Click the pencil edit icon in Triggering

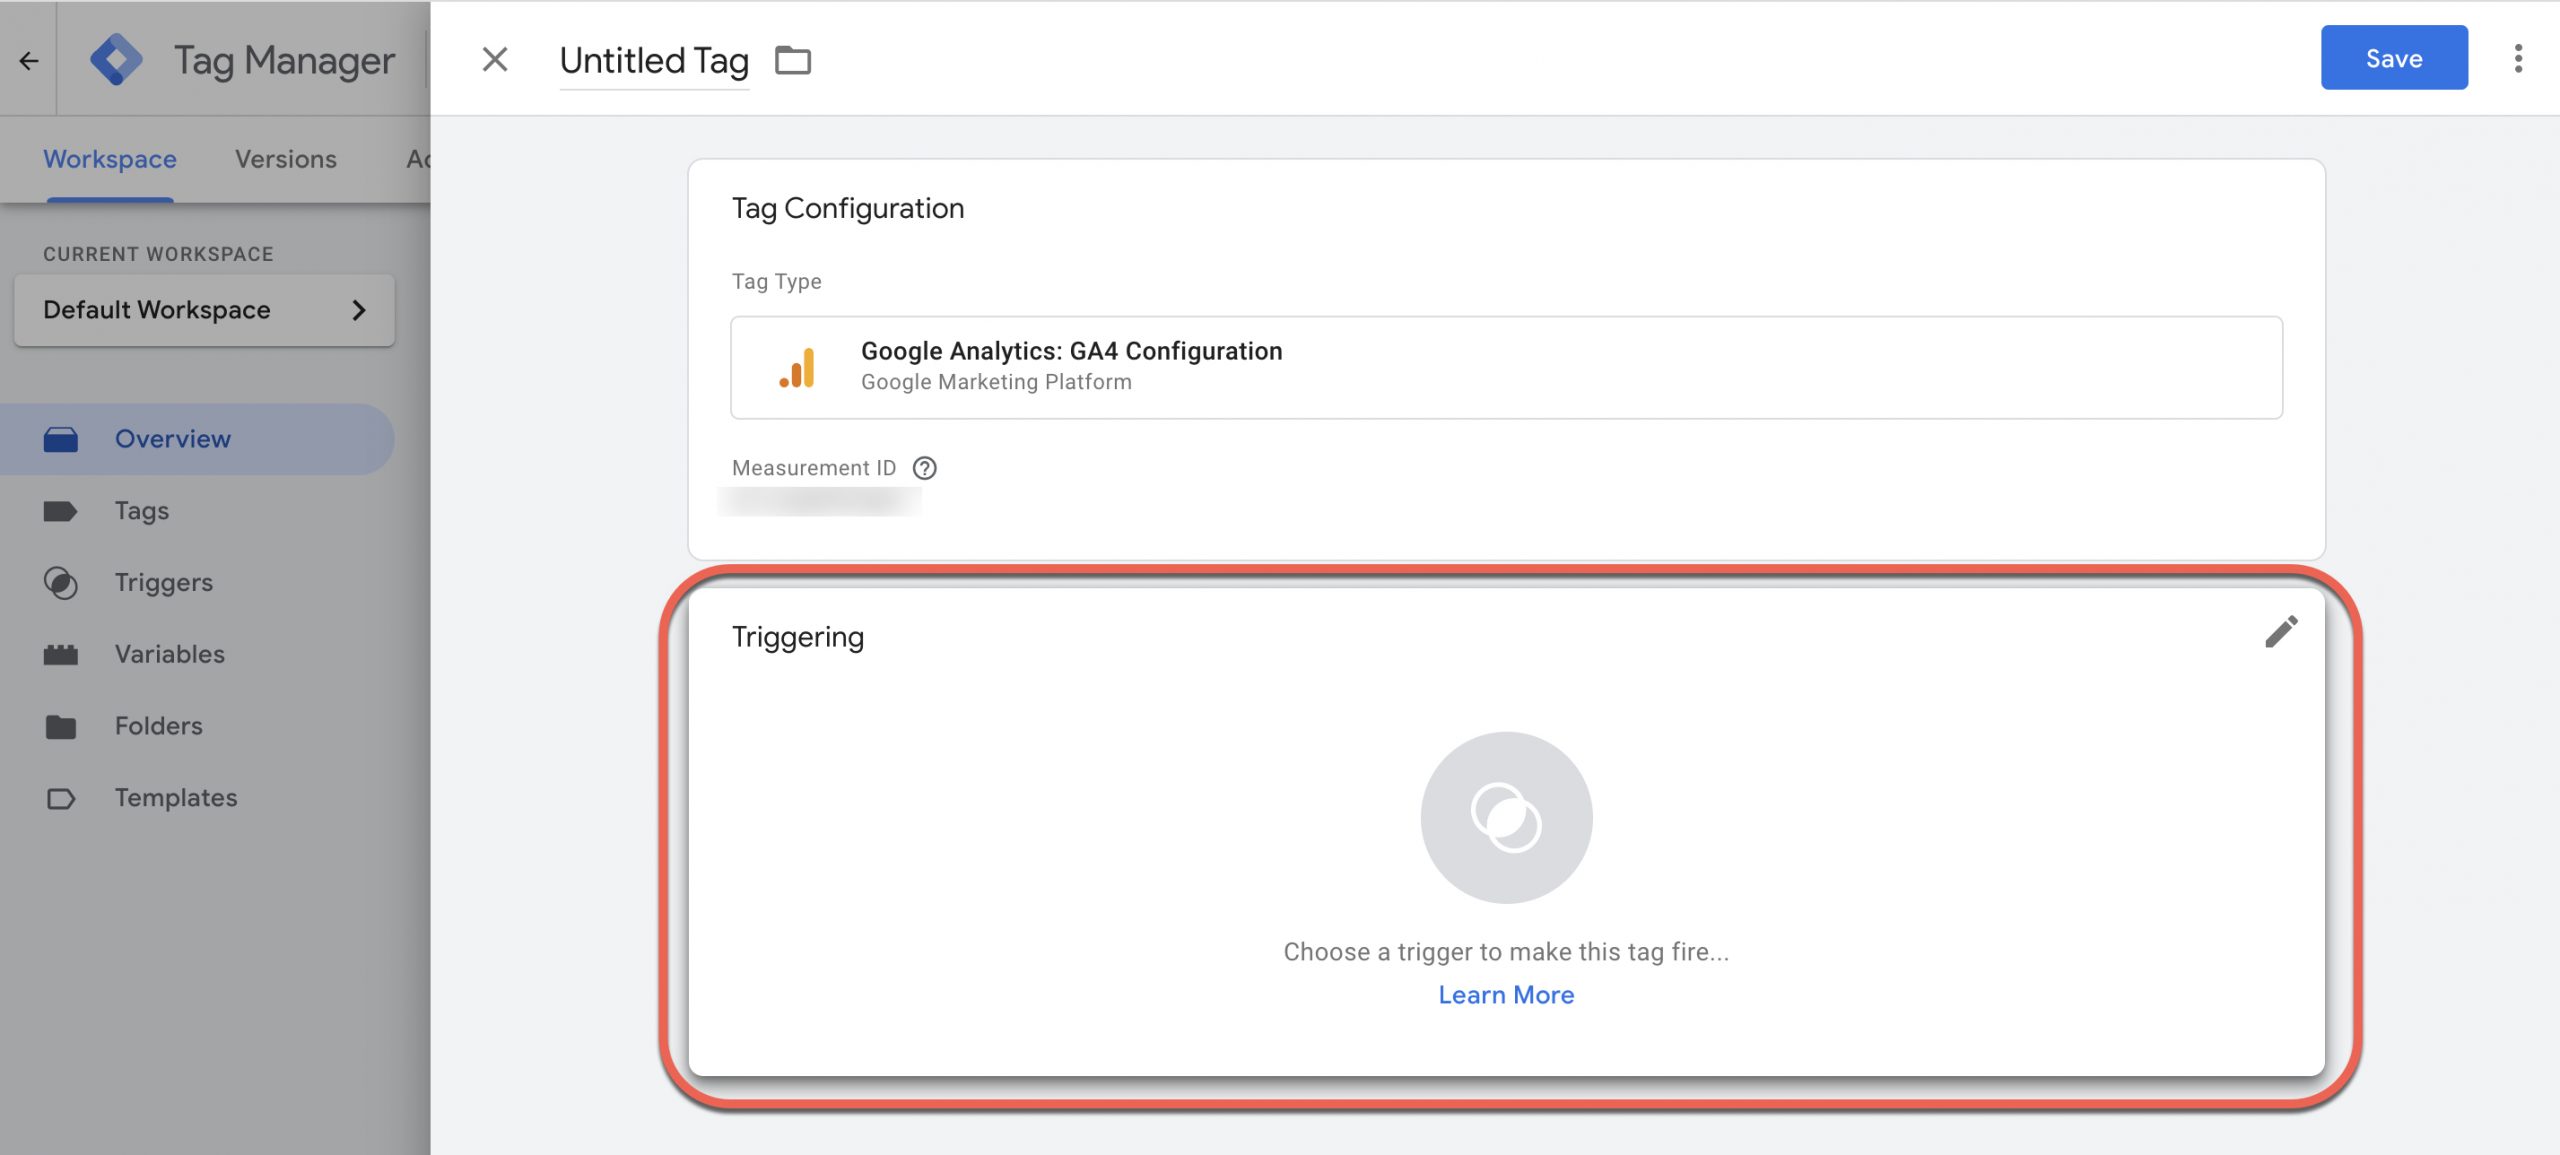pos(2281,632)
